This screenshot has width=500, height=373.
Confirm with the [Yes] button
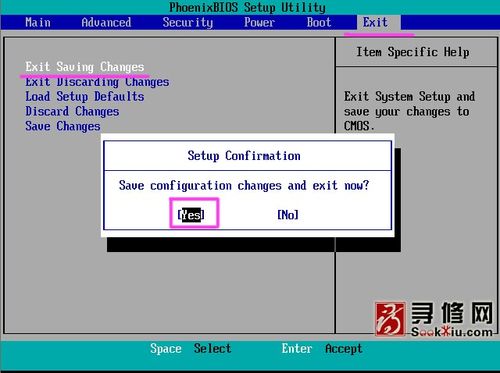[191, 214]
